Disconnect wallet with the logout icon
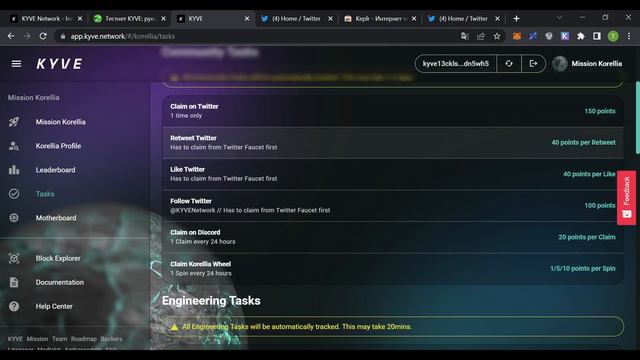The height and width of the screenshot is (360, 640). [533, 64]
